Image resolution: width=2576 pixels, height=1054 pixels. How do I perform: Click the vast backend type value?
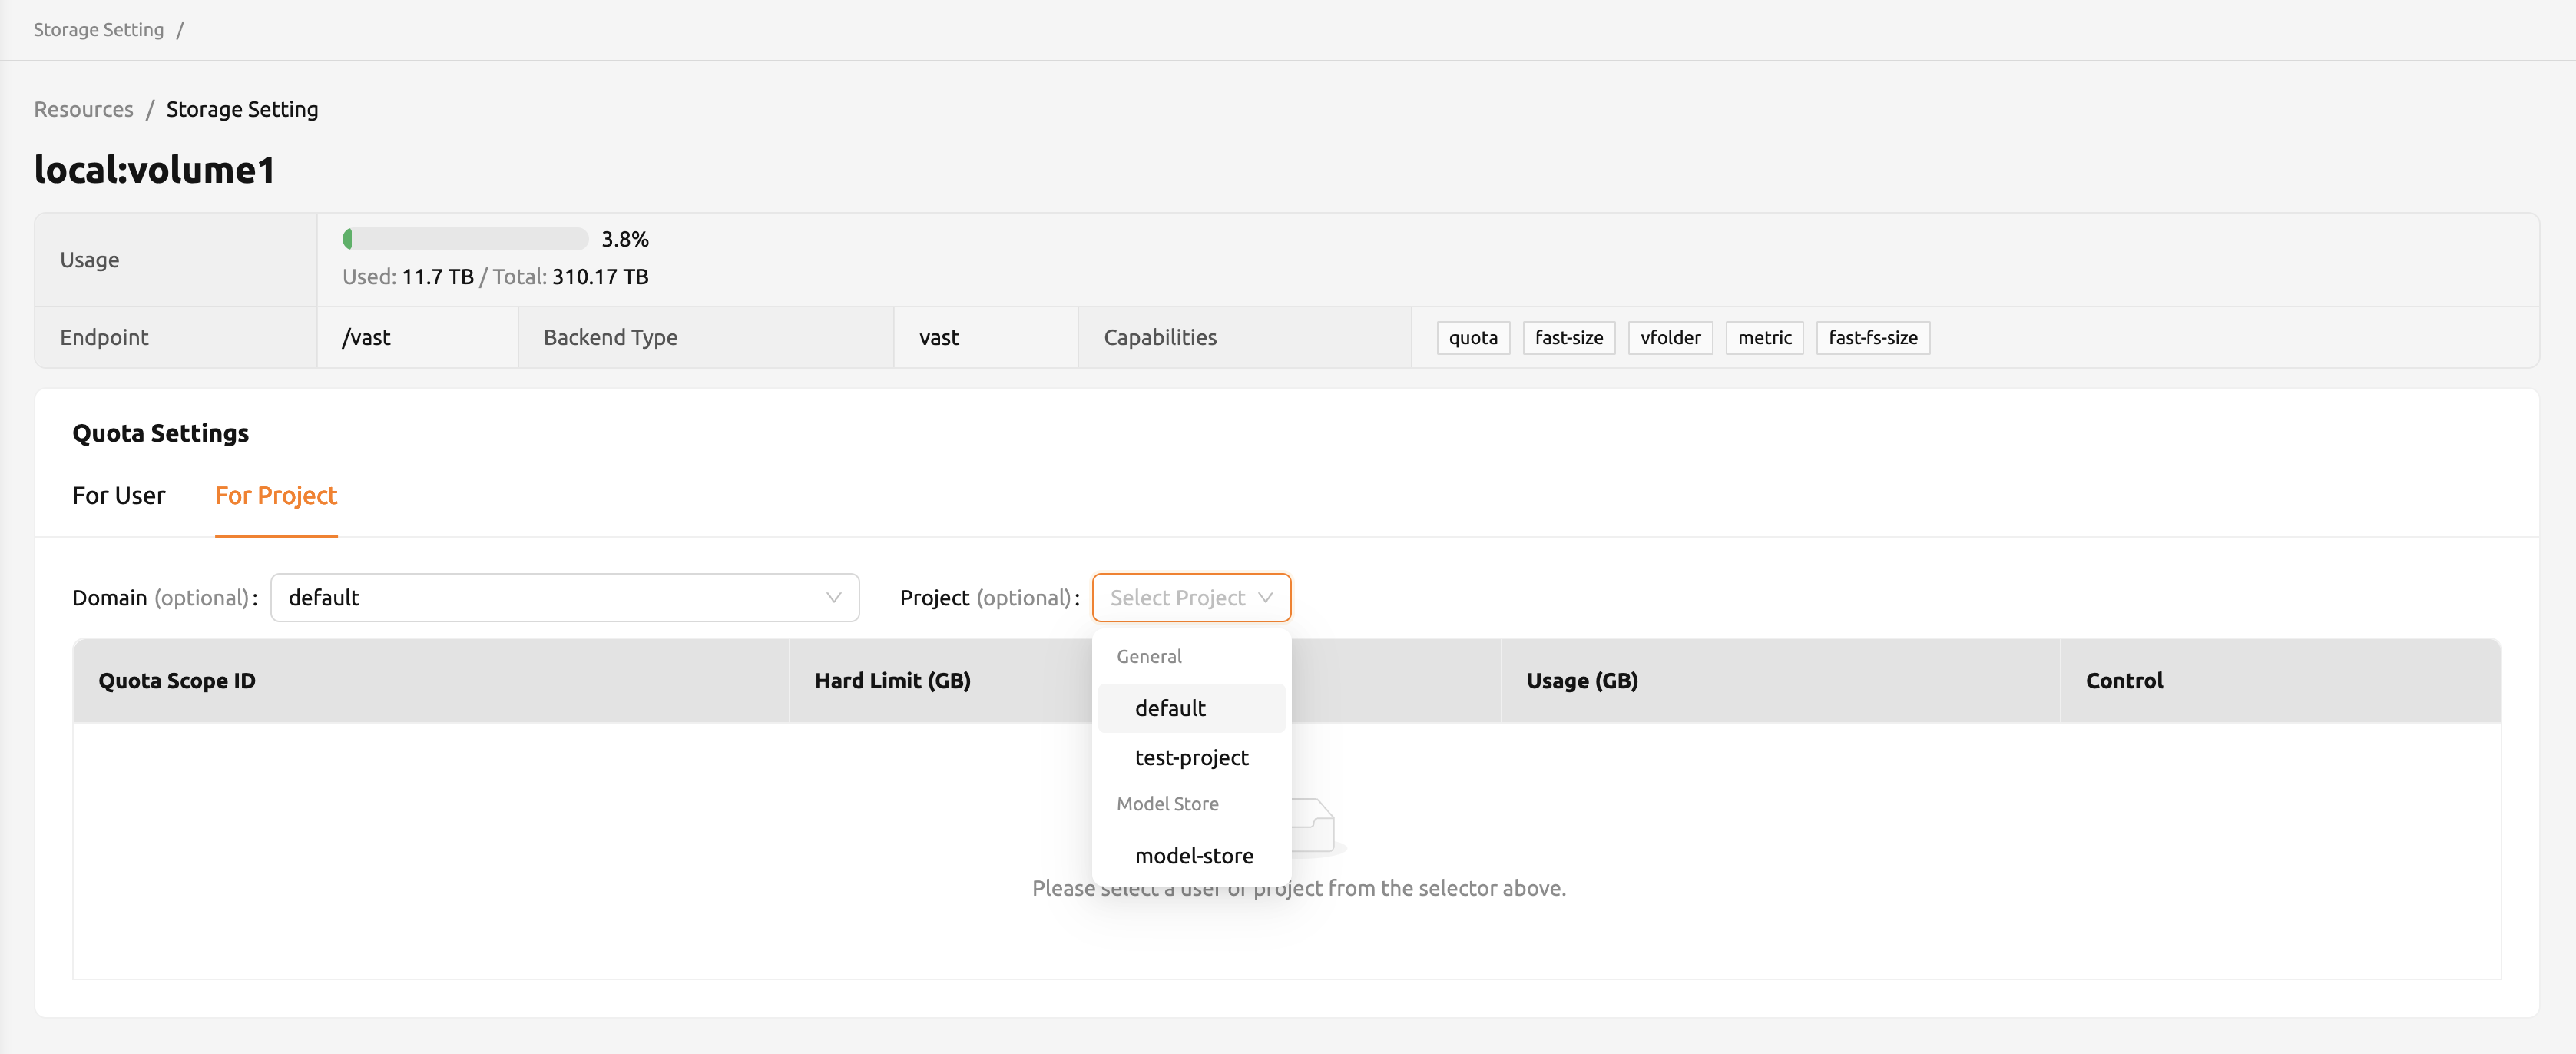tap(939, 337)
